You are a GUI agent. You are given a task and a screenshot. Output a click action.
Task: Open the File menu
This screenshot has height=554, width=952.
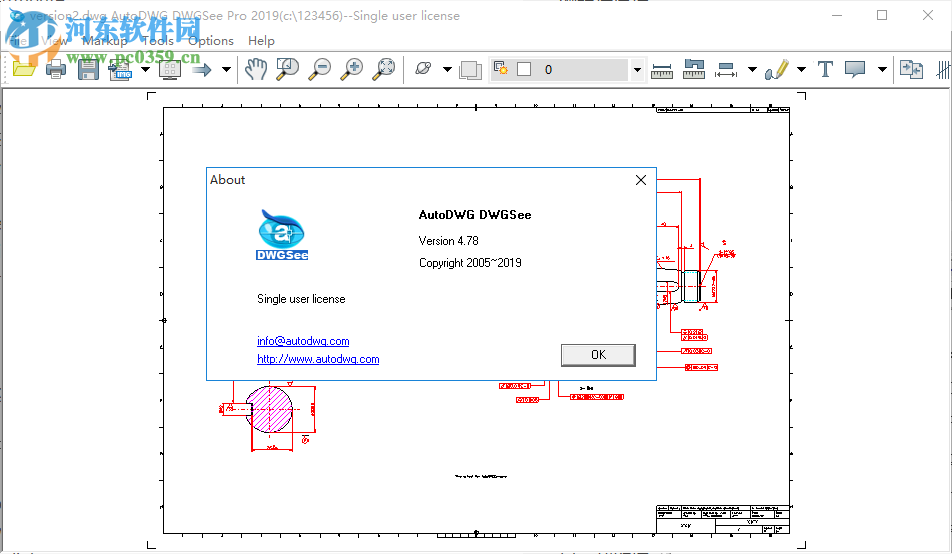pyautogui.click(x=18, y=41)
